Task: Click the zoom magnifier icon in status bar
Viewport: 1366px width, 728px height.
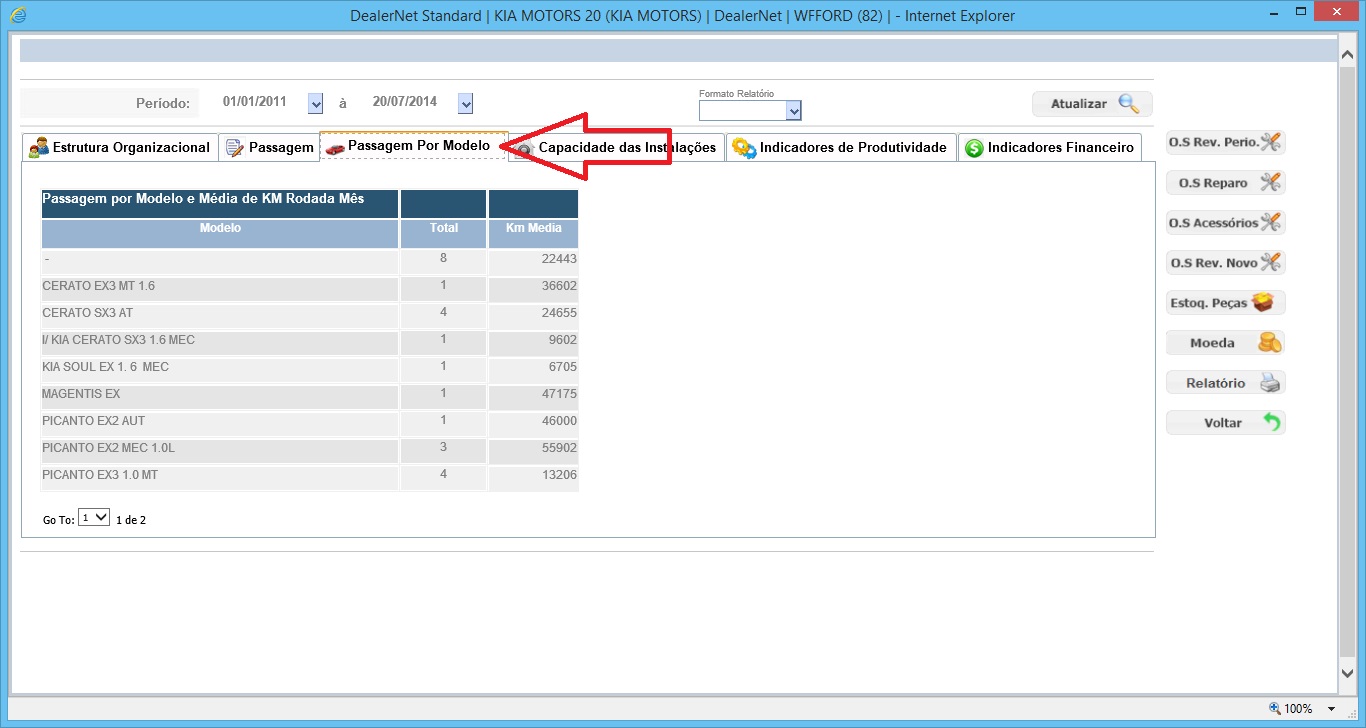Action: [1274, 708]
